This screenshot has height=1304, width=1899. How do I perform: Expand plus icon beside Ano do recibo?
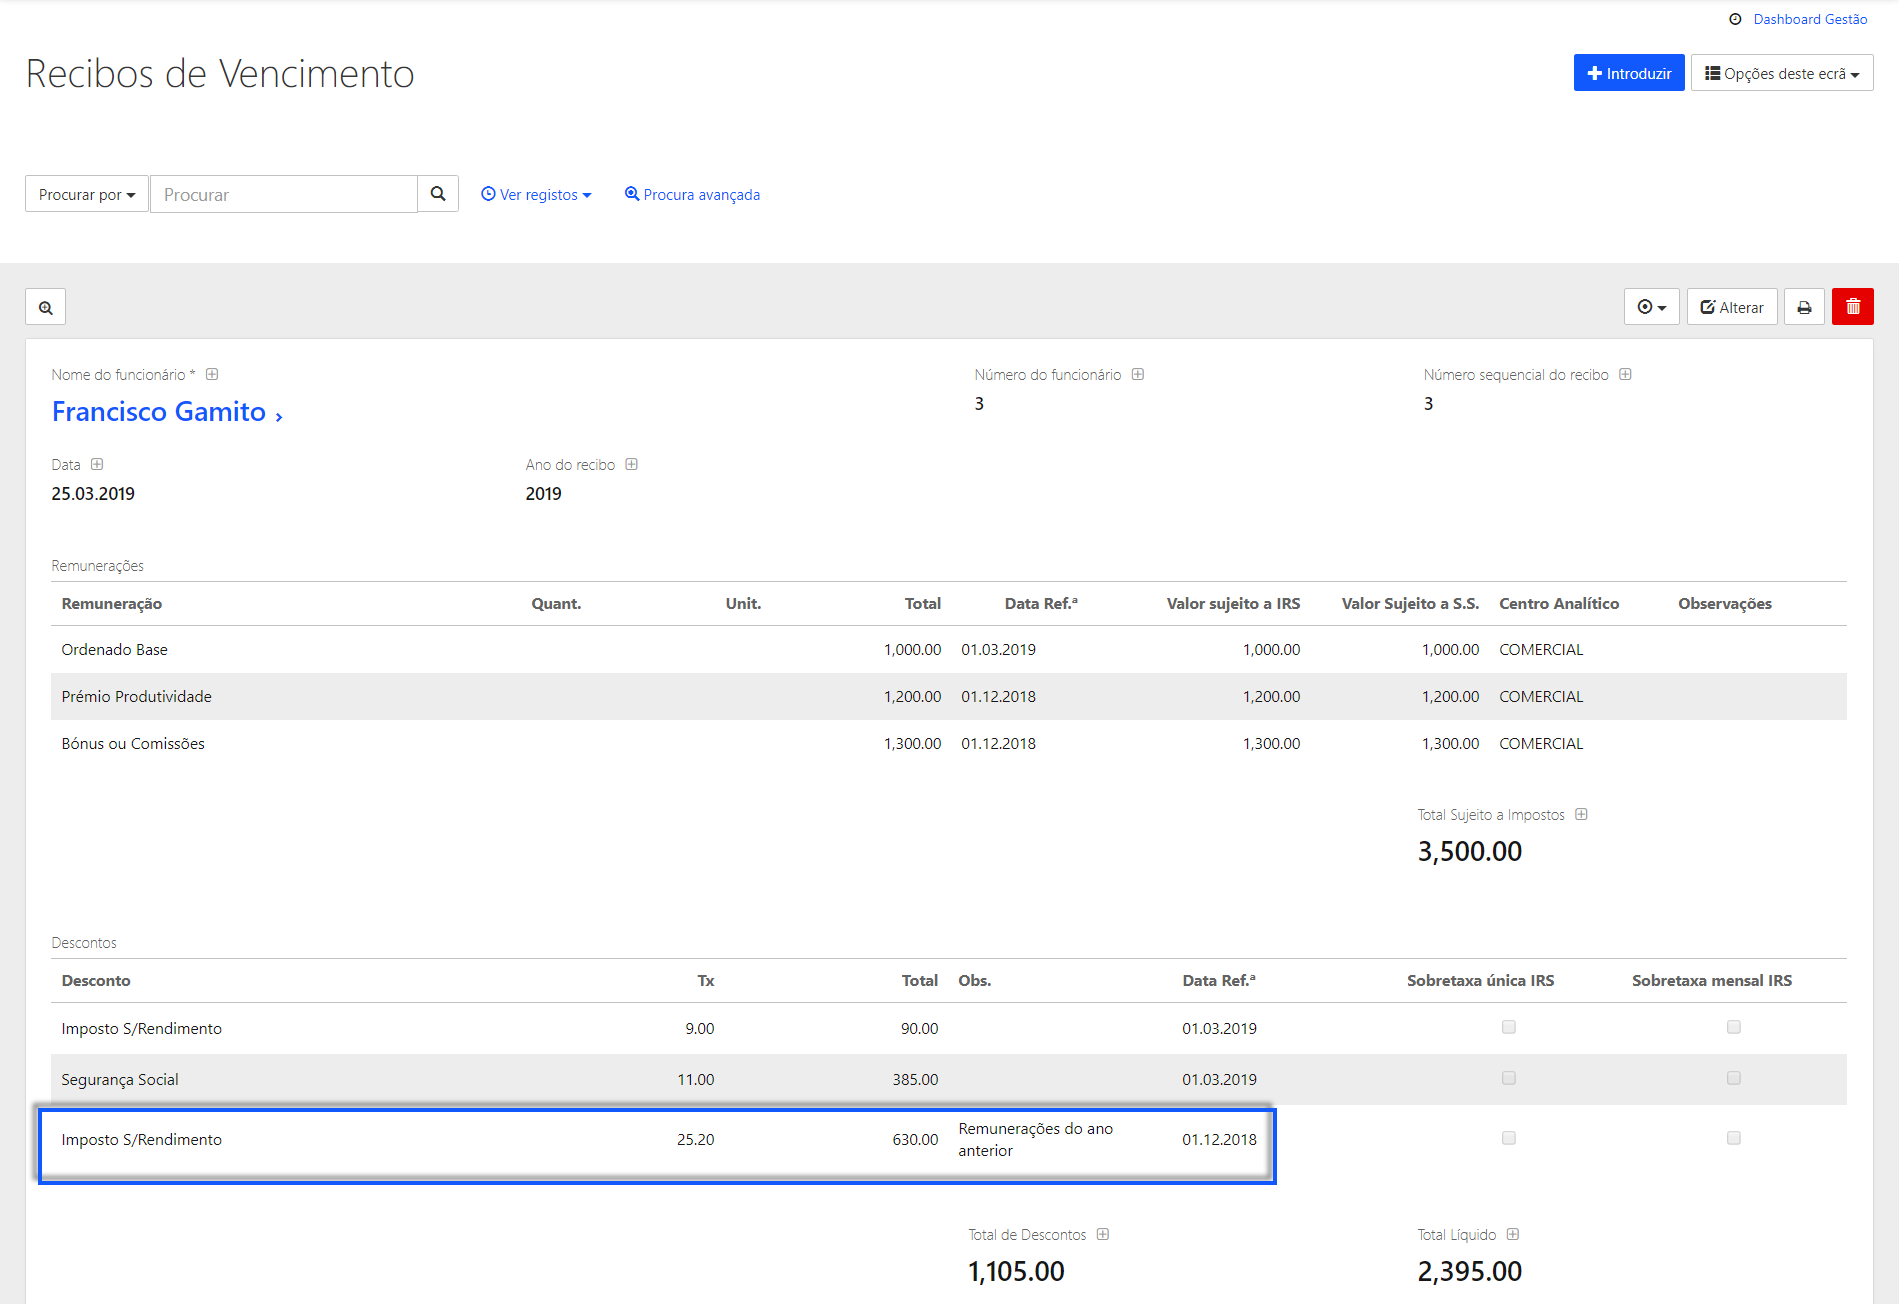click(x=631, y=464)
